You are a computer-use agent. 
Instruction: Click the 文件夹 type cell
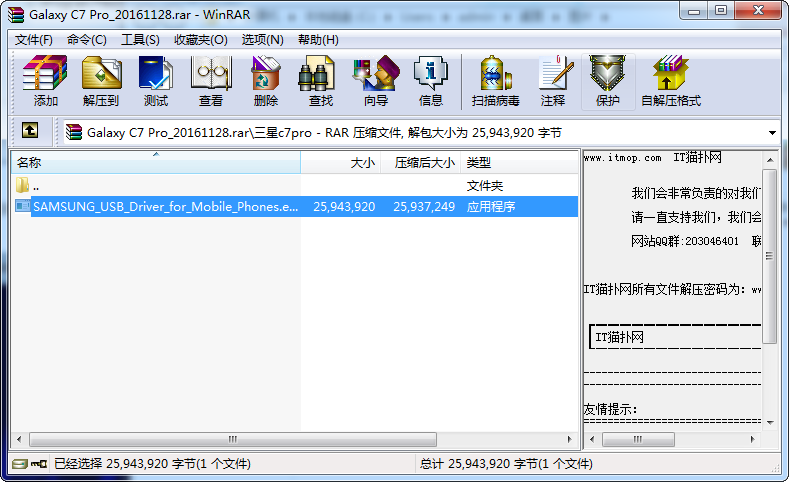(x=485, y=186)
